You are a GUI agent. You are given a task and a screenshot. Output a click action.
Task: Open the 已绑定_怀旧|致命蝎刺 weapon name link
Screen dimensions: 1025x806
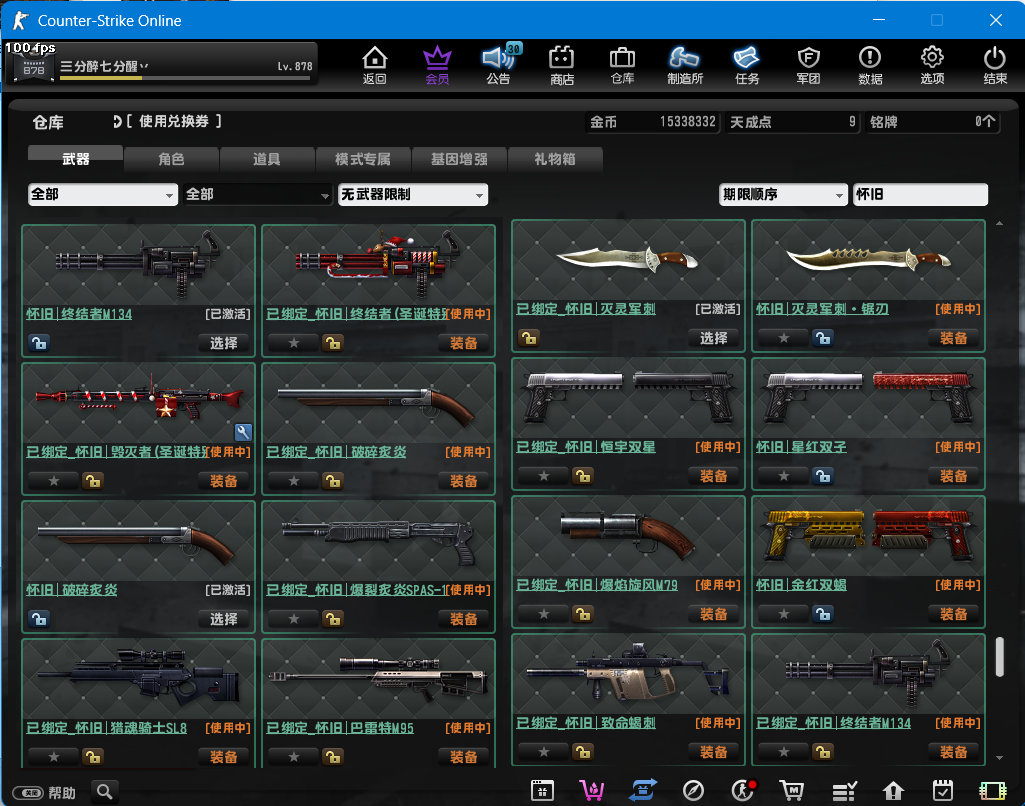[586, 723]
